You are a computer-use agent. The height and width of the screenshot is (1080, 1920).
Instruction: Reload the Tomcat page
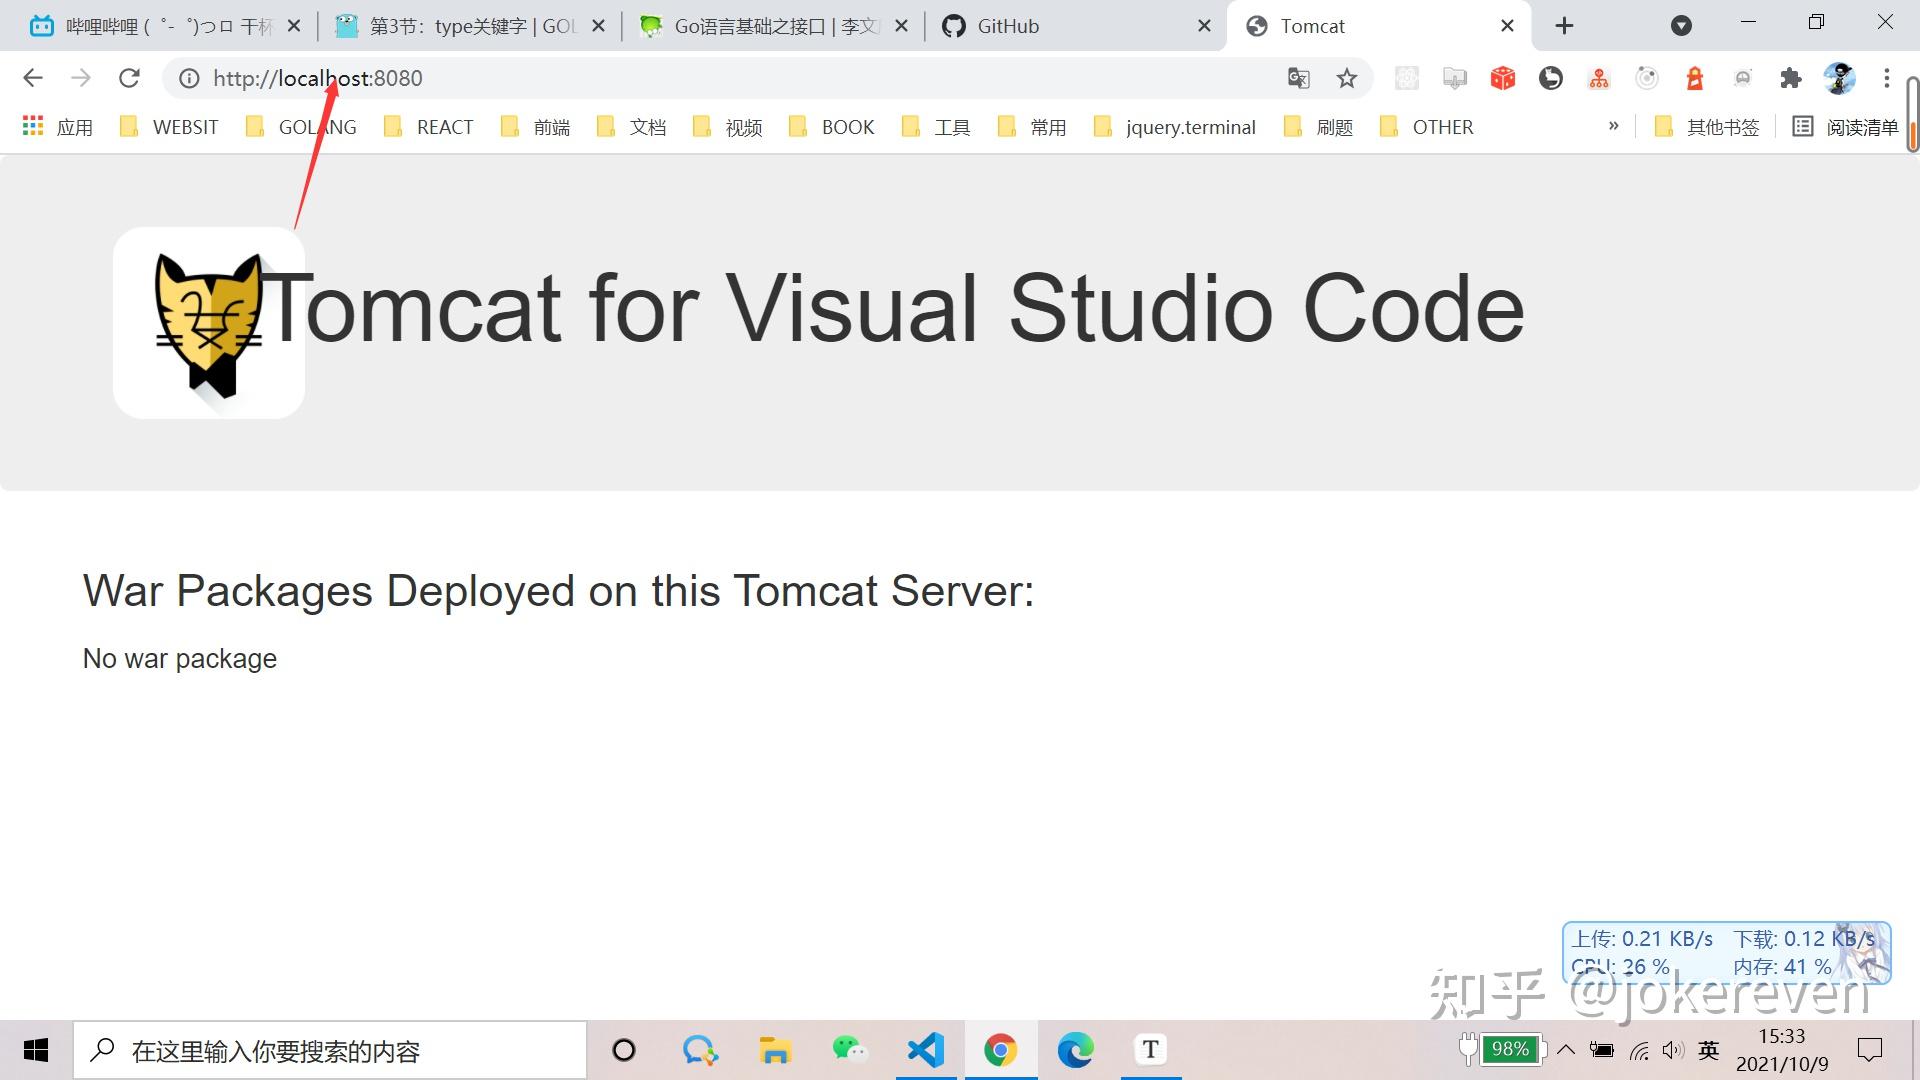pos(129,78)
